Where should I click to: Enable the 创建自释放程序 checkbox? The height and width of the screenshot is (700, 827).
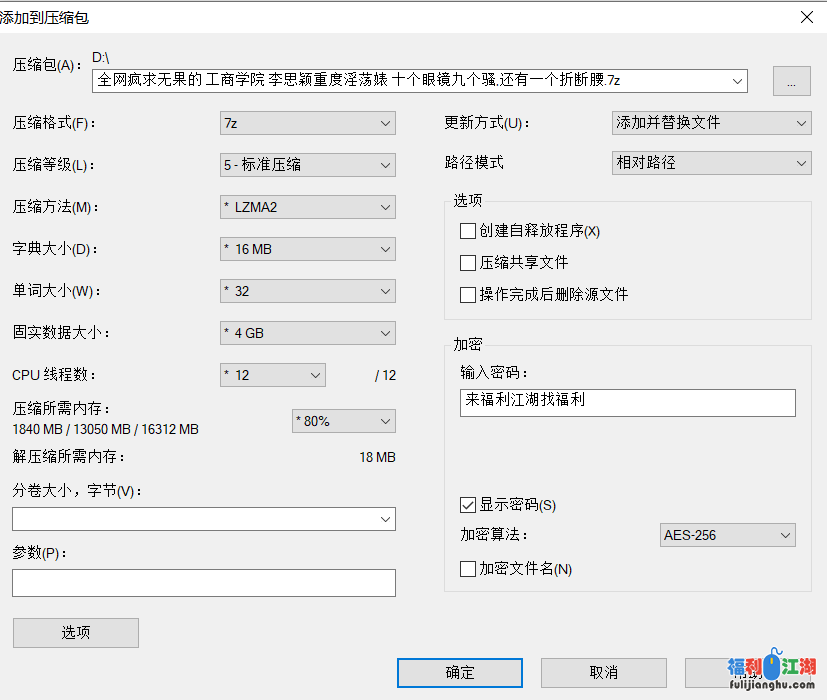pyautogui.click(x=468, y=231)
